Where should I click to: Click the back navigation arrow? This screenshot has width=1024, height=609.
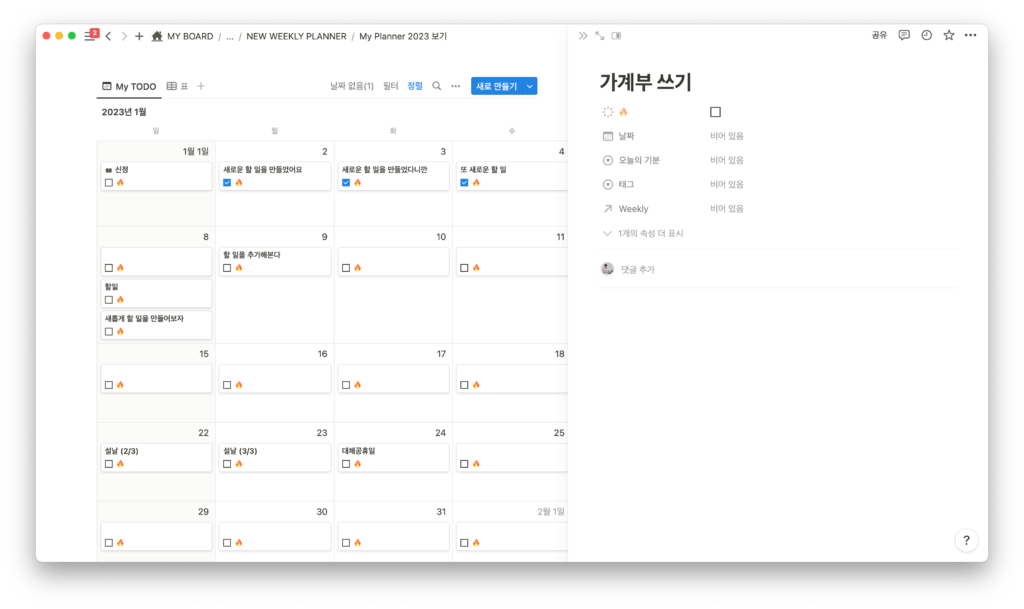pyautogui.click(x=108, y=36)
